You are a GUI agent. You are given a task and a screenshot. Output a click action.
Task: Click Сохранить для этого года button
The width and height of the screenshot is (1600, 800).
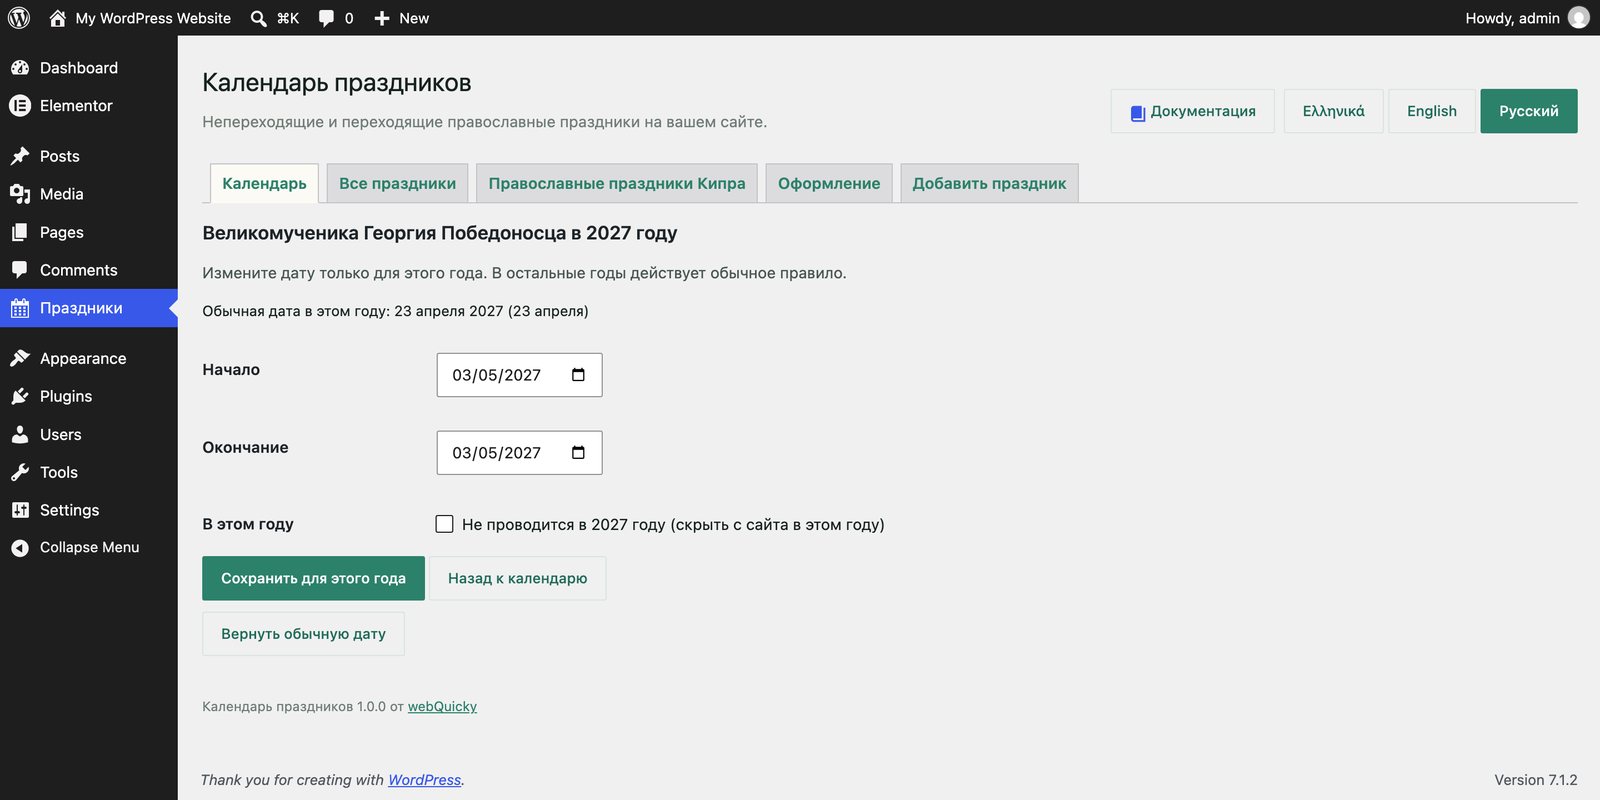313,578
